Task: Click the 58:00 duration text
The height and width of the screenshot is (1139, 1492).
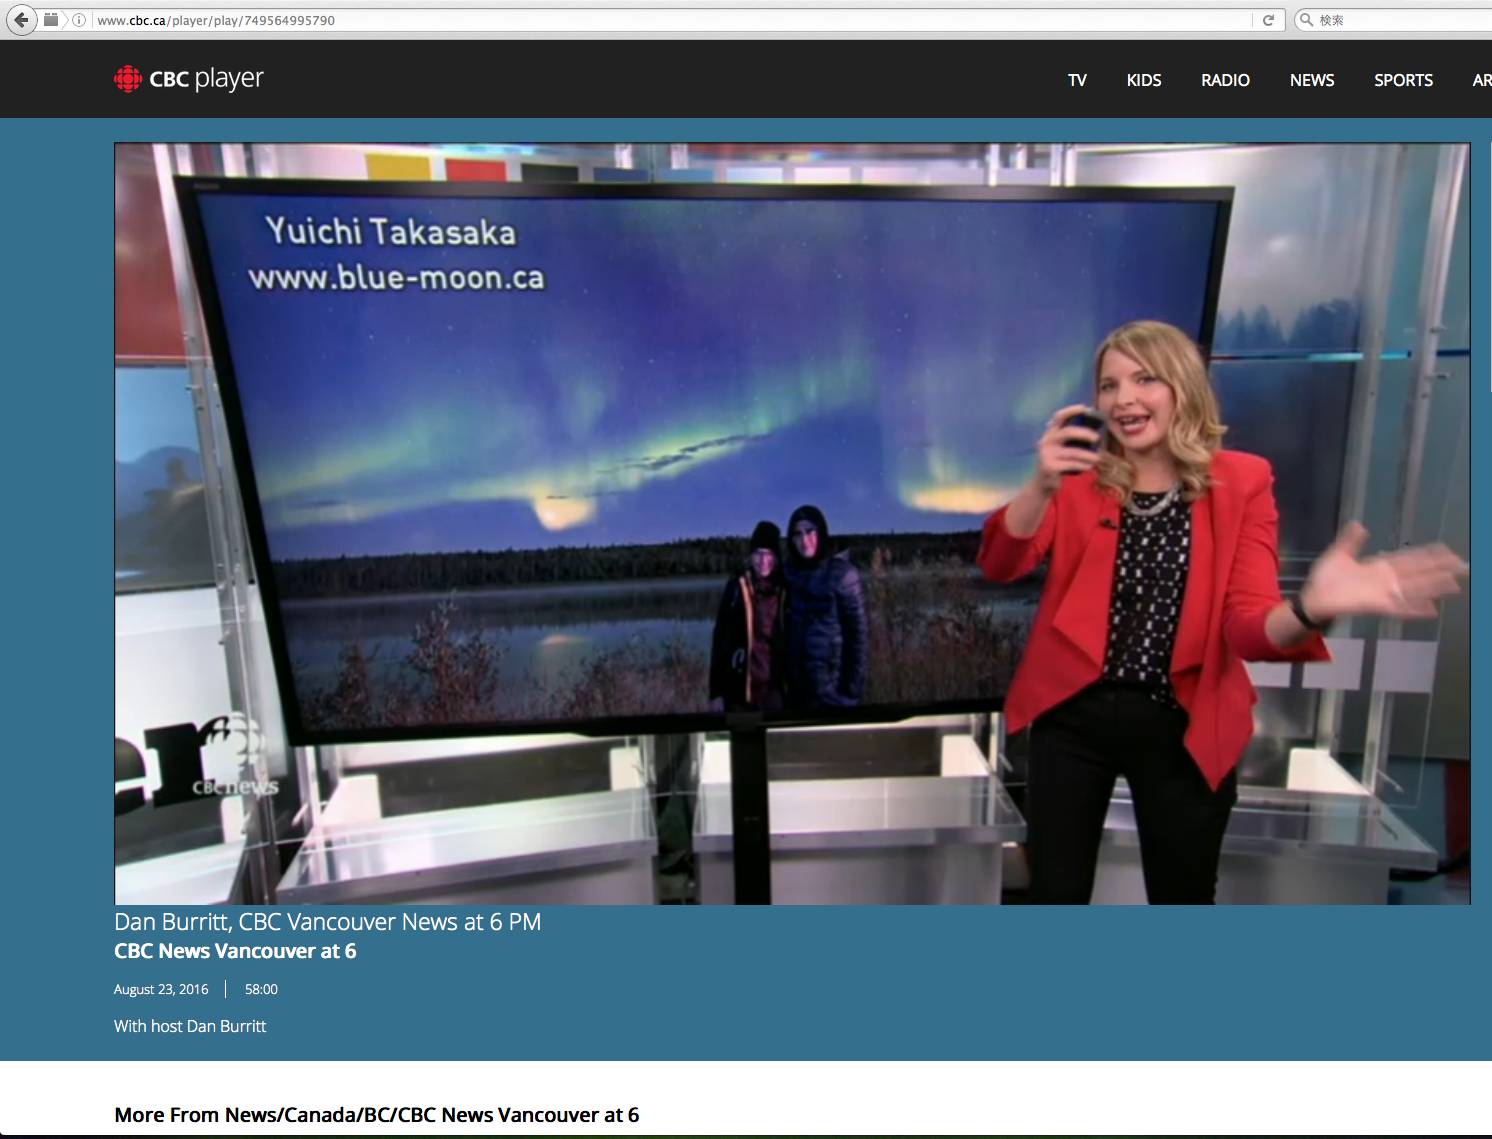Action: pos(261,989)
